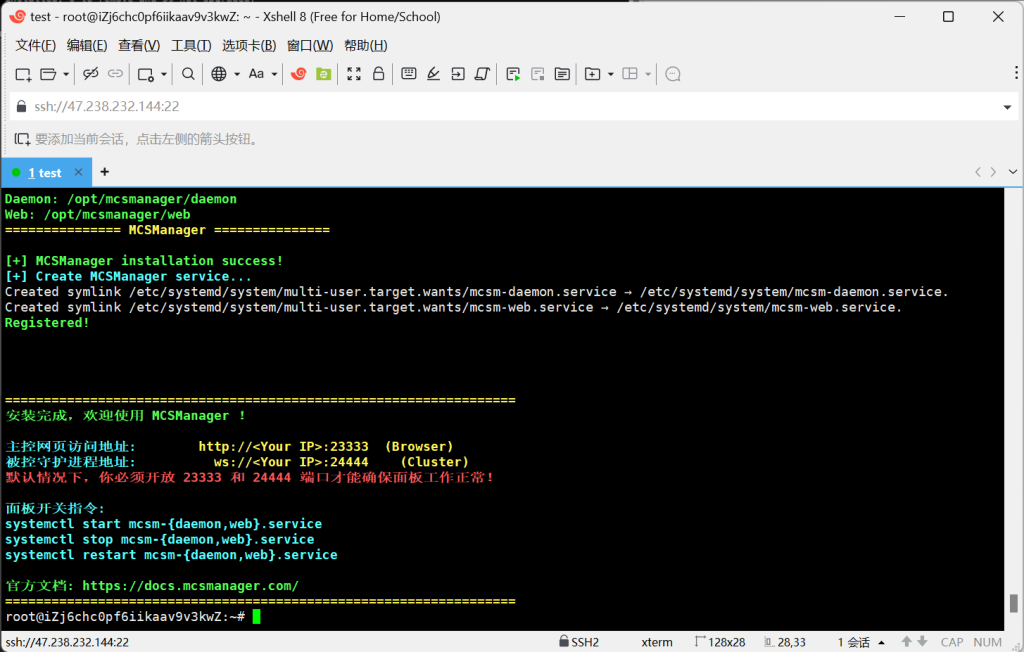The width and height of the screenshot is (1024, 652).
Task: Click the 28,33 cursor position indicator
Action: [785, 642]
